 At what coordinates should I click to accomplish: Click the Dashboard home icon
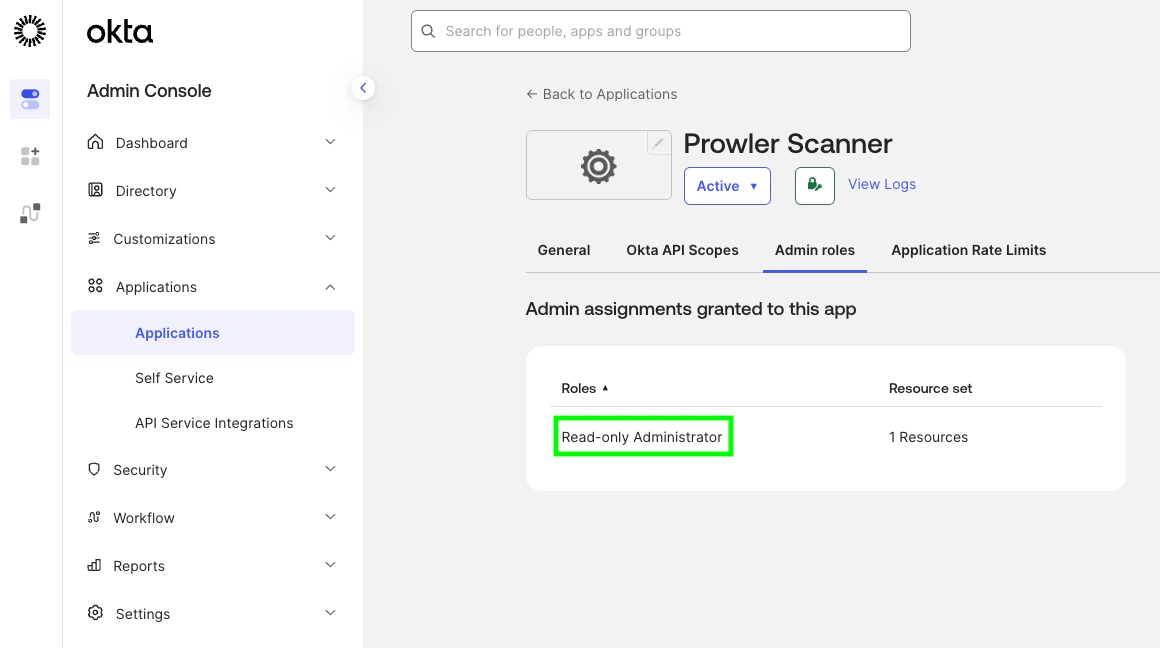click(x=95, y=142)
